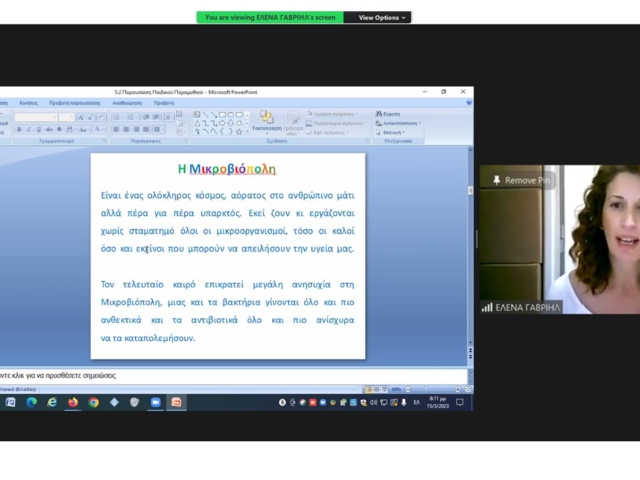Expand the shapes gallery more arrow
This screenshot has width=640, height=480.
[247, 131]
